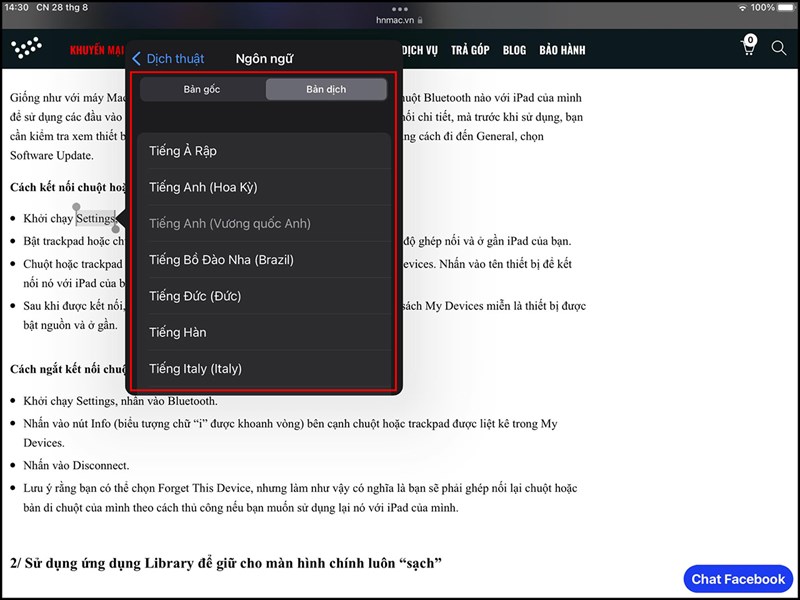Tap the 100% battery percentage

pos(762,8)
